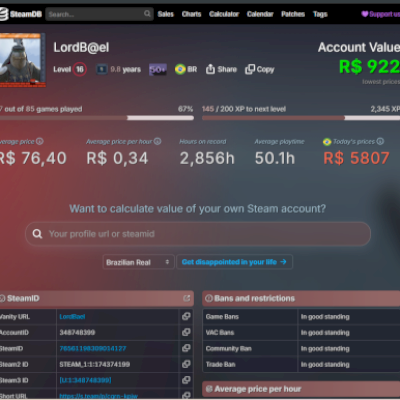Click the 2,856h hours on record value
This screenshot has height=400, width=400.
pos(207,158)
